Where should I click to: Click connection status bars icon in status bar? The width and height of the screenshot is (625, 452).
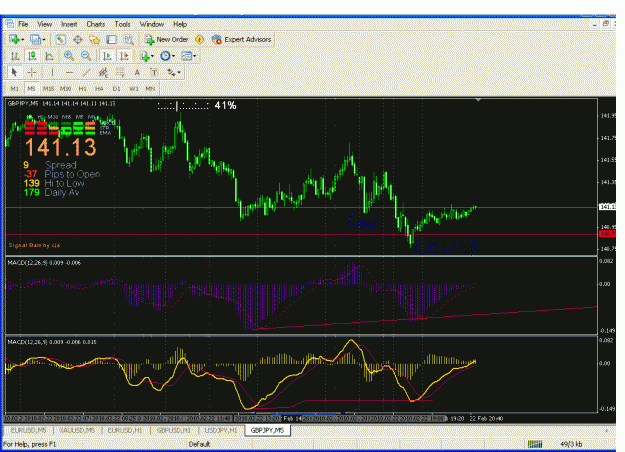(x=535, y=444)
